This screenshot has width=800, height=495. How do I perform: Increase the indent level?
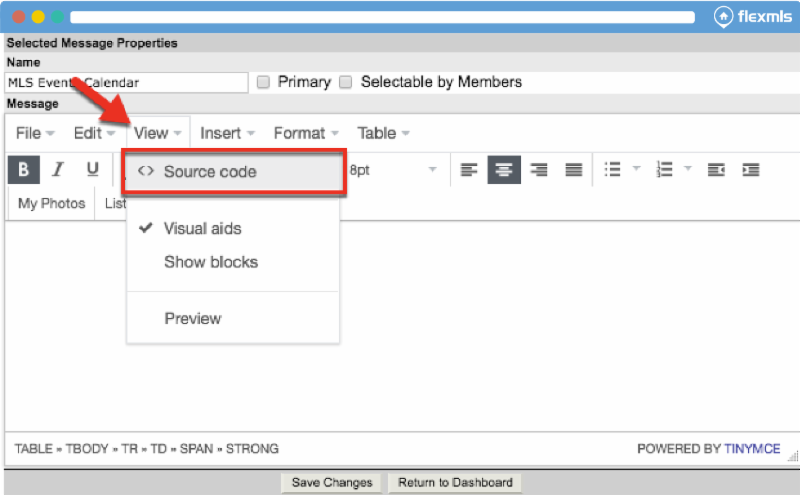click(750, 170)
